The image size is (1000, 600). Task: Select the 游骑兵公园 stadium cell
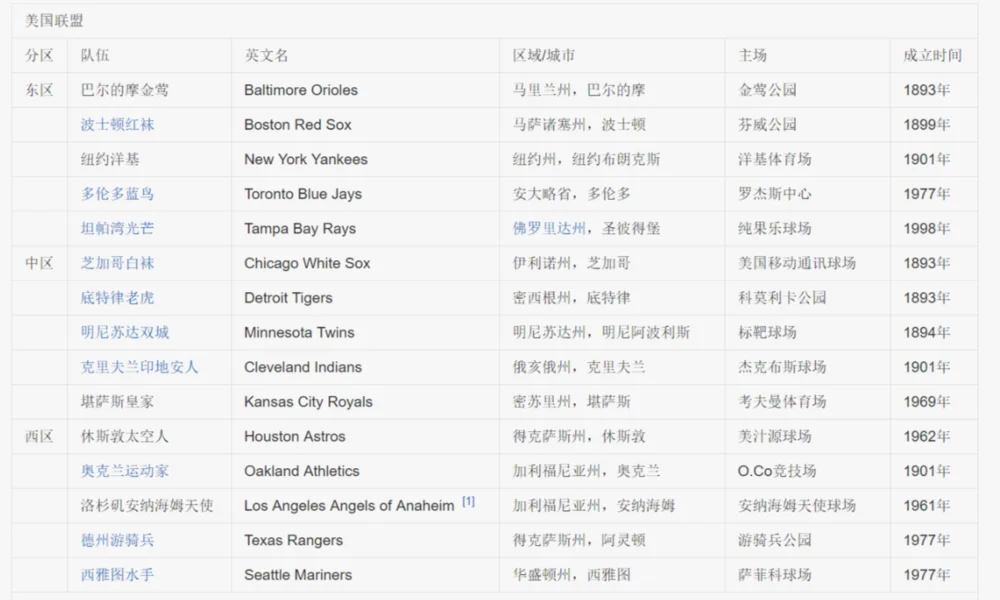[775, 540]
